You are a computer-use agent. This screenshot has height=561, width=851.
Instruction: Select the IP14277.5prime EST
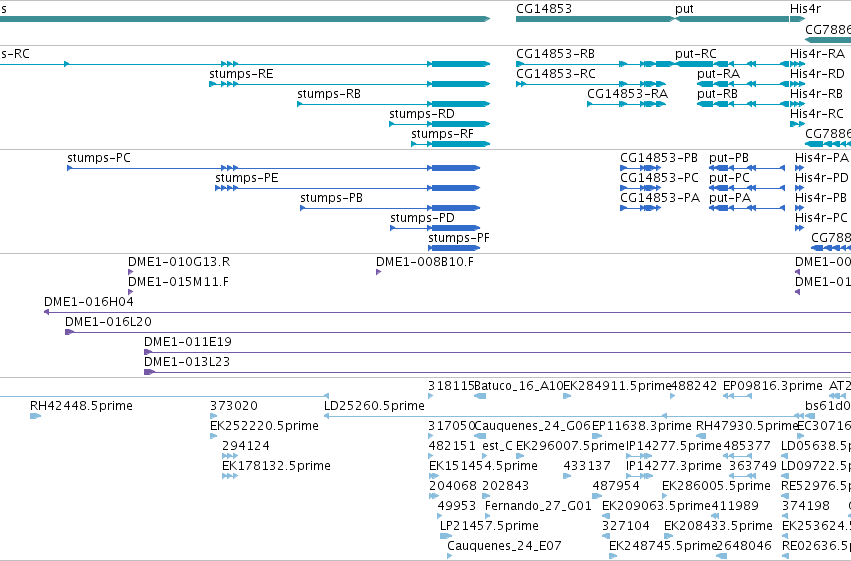639,456
